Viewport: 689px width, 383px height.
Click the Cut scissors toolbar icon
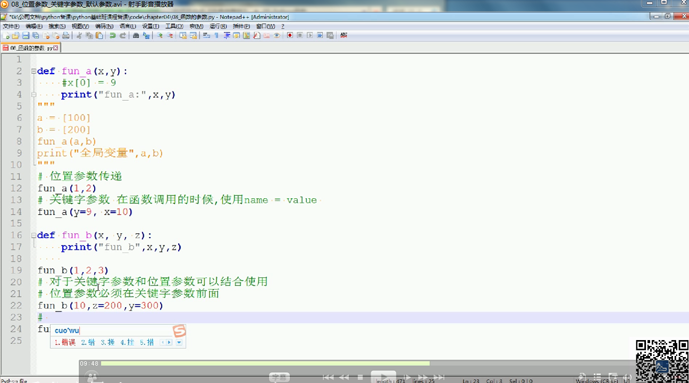tap(79, 36)
